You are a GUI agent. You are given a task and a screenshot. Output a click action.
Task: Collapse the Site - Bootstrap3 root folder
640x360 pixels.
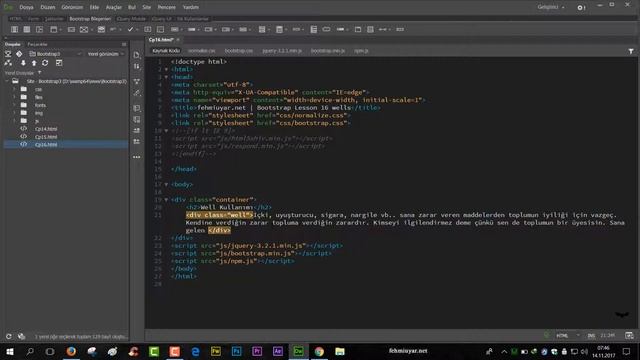[x=7, y=81]
